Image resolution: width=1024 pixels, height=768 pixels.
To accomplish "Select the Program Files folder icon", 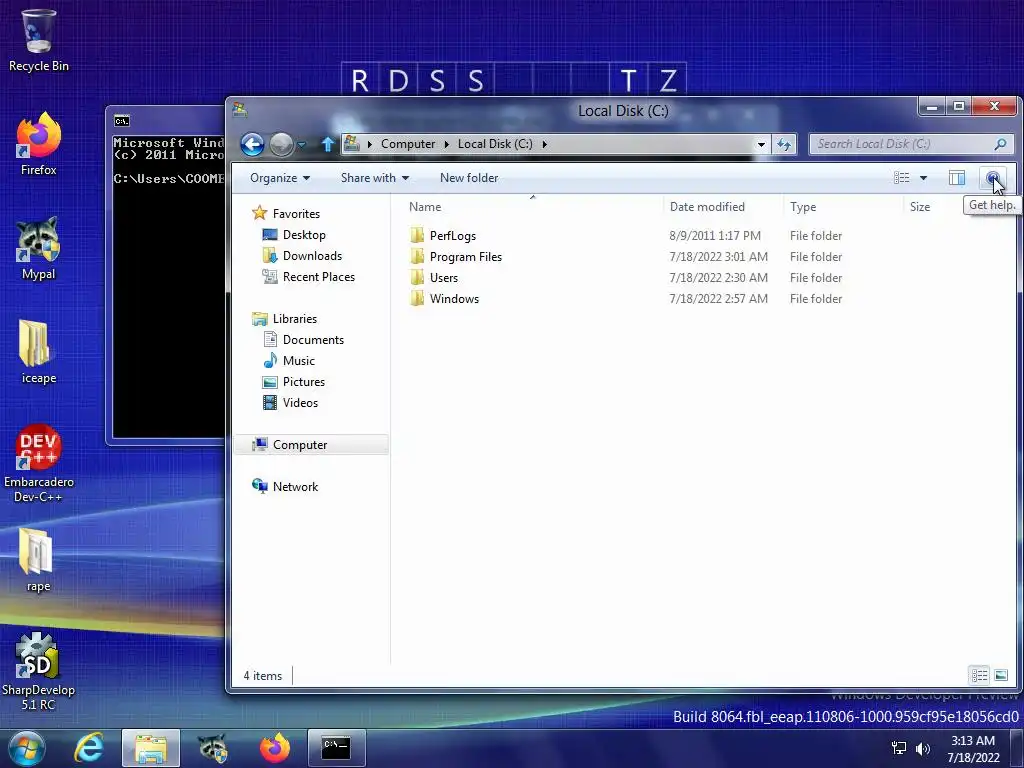I will pyautogui.click(x=417, y=256).
